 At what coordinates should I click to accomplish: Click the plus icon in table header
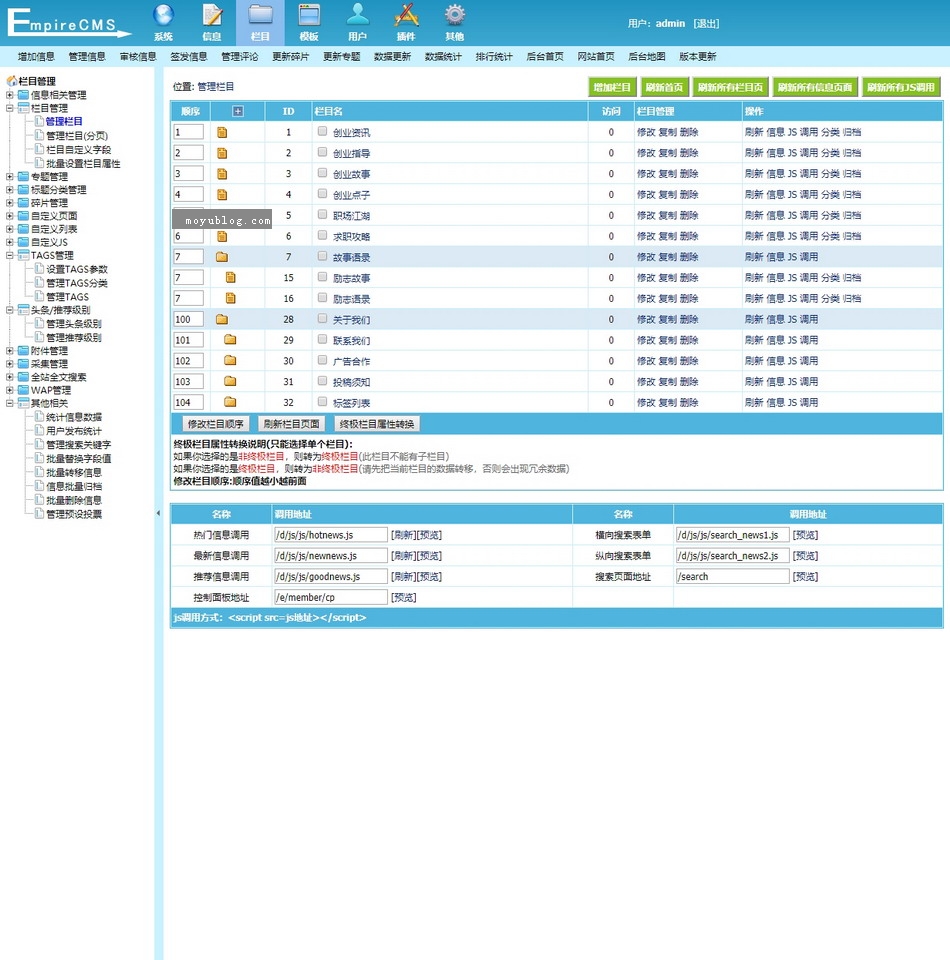(238, 111)
